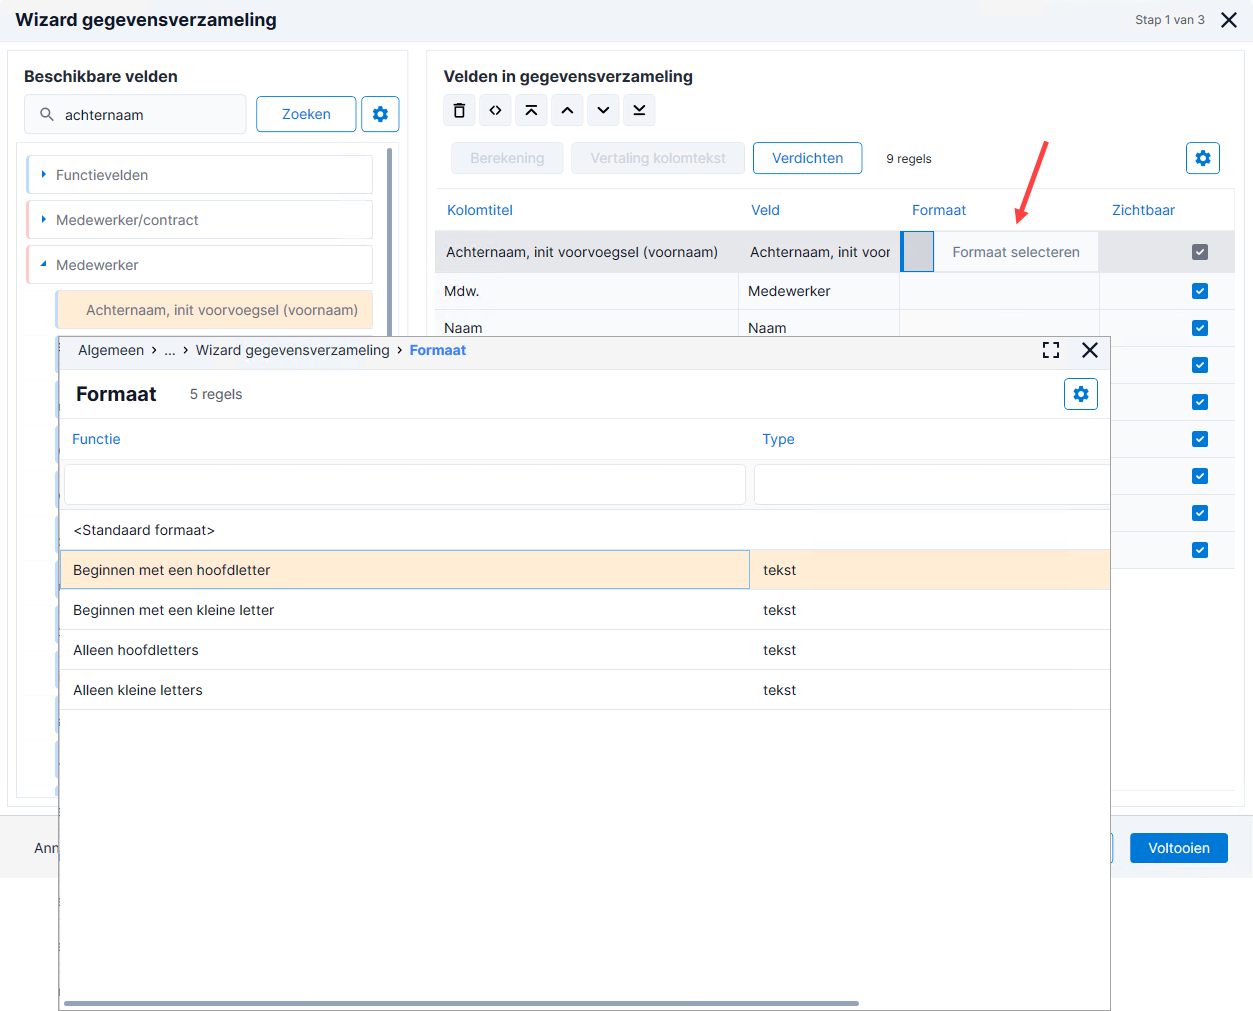The image size is (1253, 1011).
Task: Toggle Zichtbaar checkbox for Naam row
Action: pos(1200,328)
